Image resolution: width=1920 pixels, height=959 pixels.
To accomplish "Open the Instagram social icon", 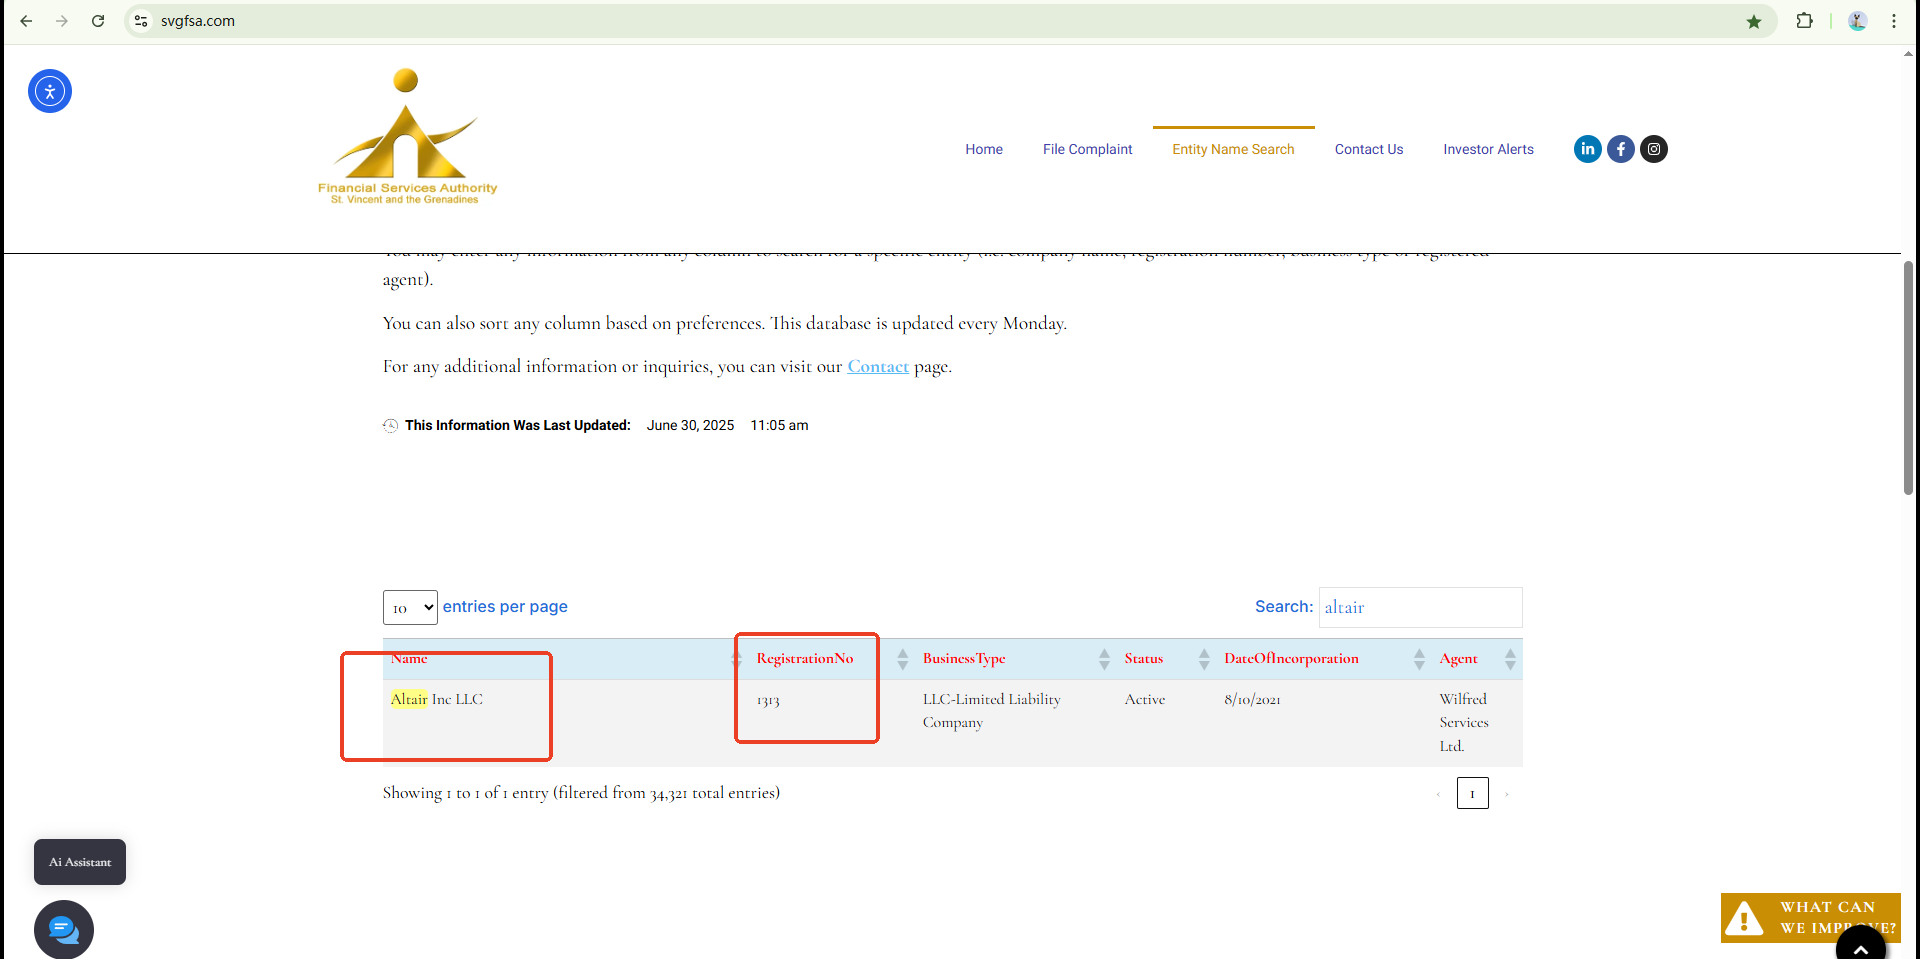I will pyautogui.click(x=1654, y=149).
